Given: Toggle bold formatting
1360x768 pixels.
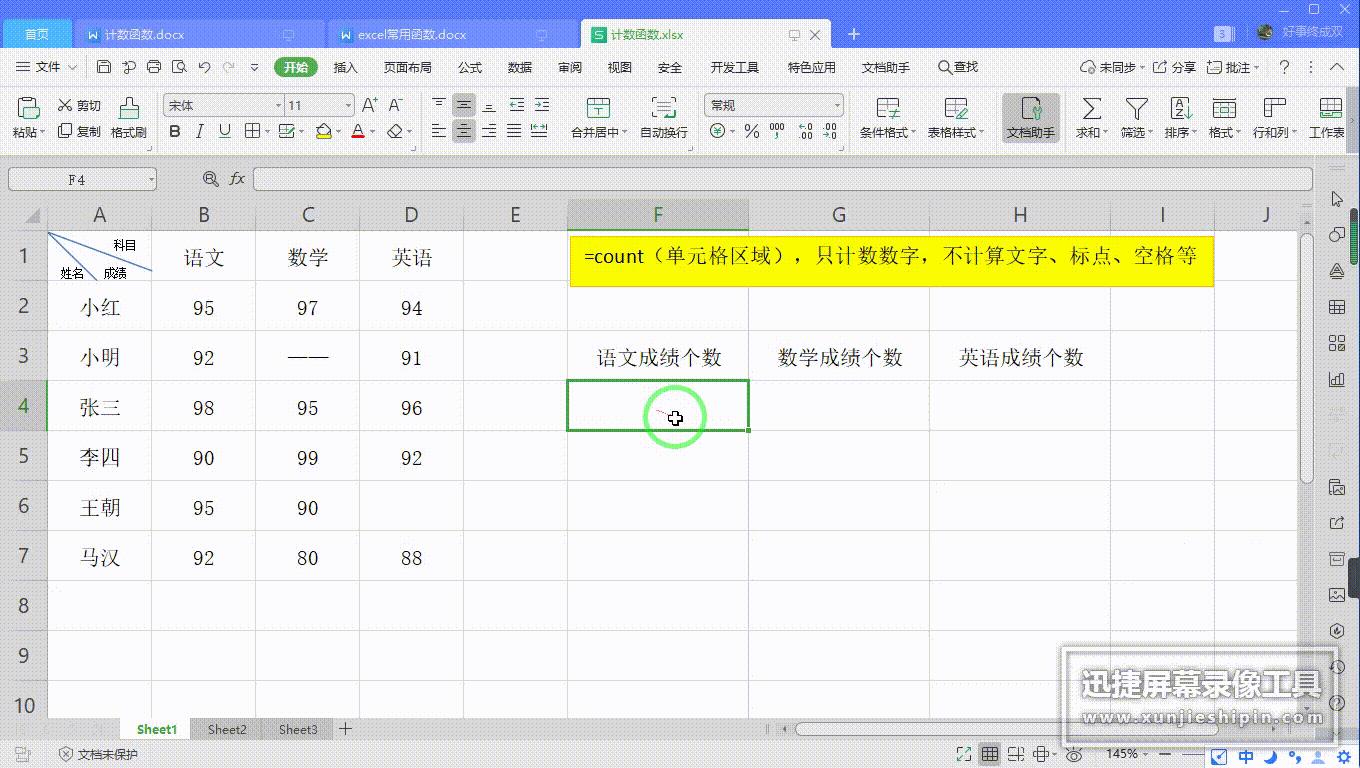Looking at the screenshot, I should point(175,131).
